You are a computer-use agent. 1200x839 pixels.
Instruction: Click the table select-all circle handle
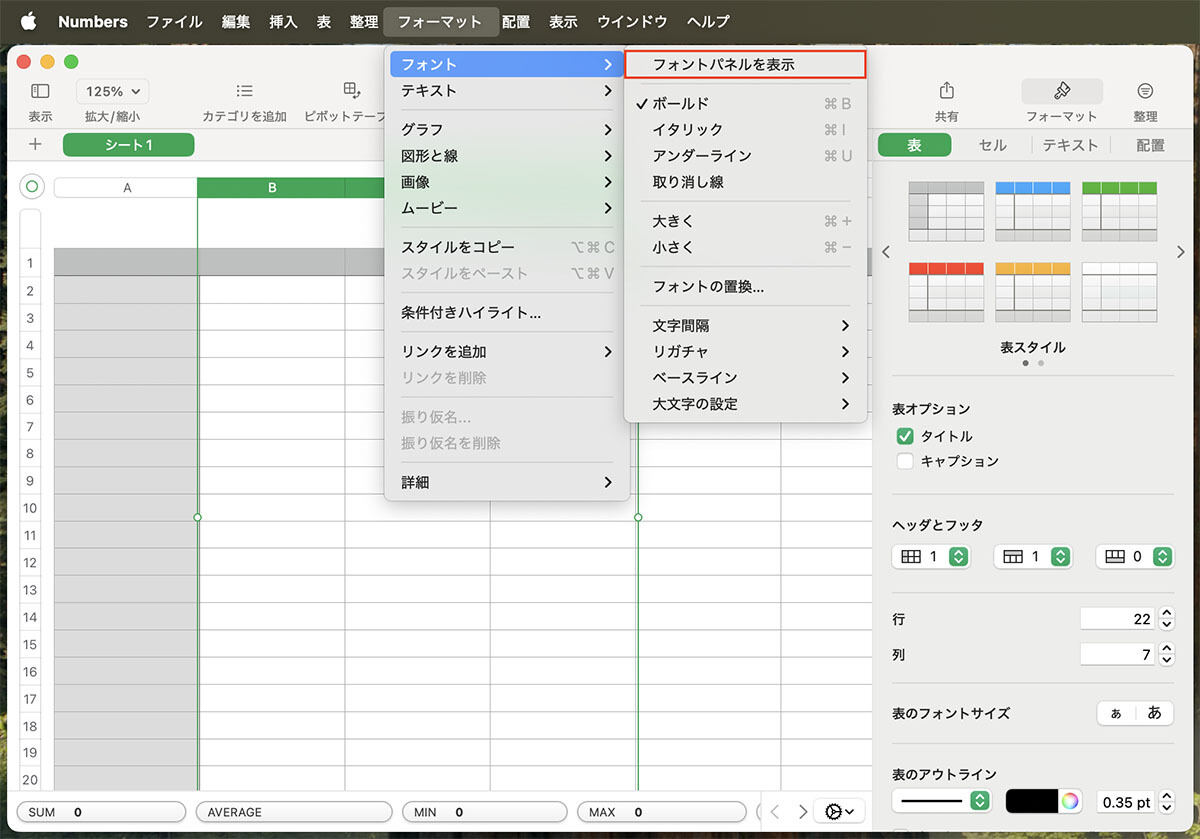32,186
